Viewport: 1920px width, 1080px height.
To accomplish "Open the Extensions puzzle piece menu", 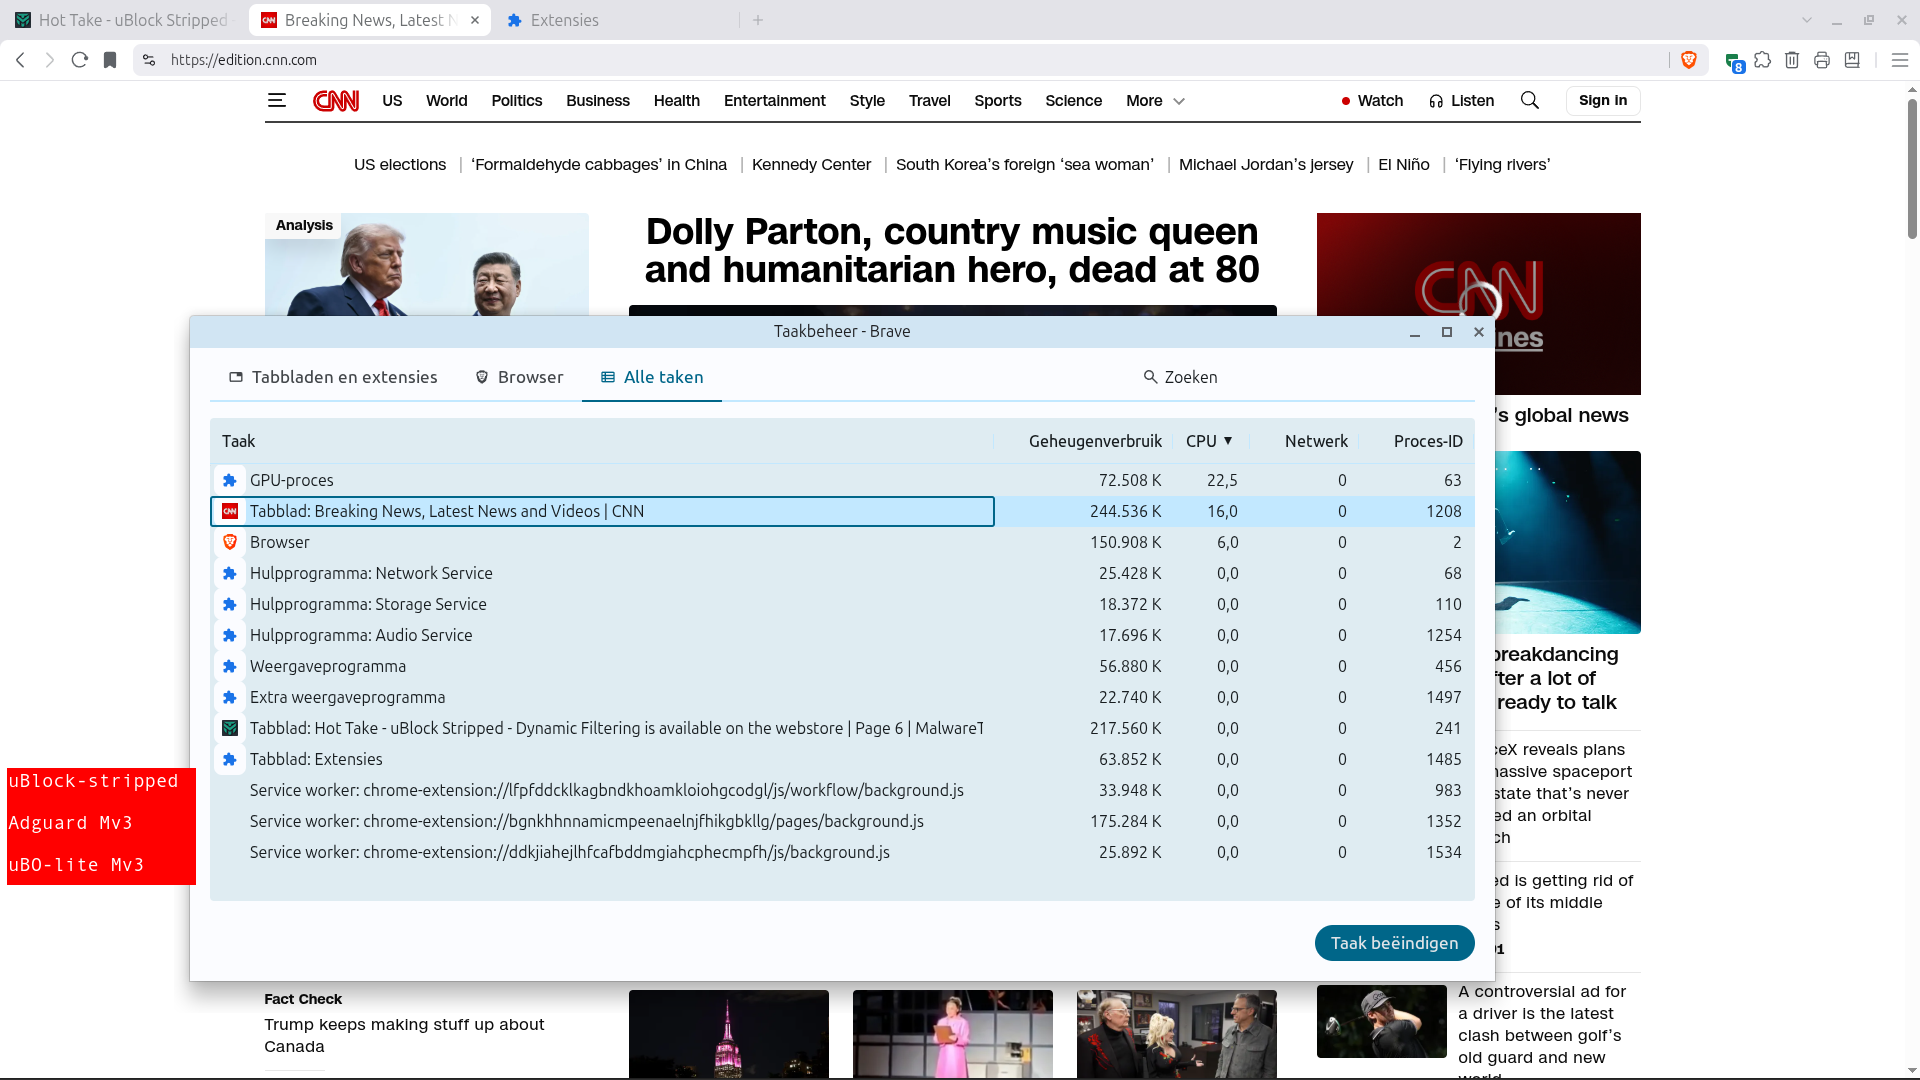I will pyautogui.click(x=1763, y=60).
